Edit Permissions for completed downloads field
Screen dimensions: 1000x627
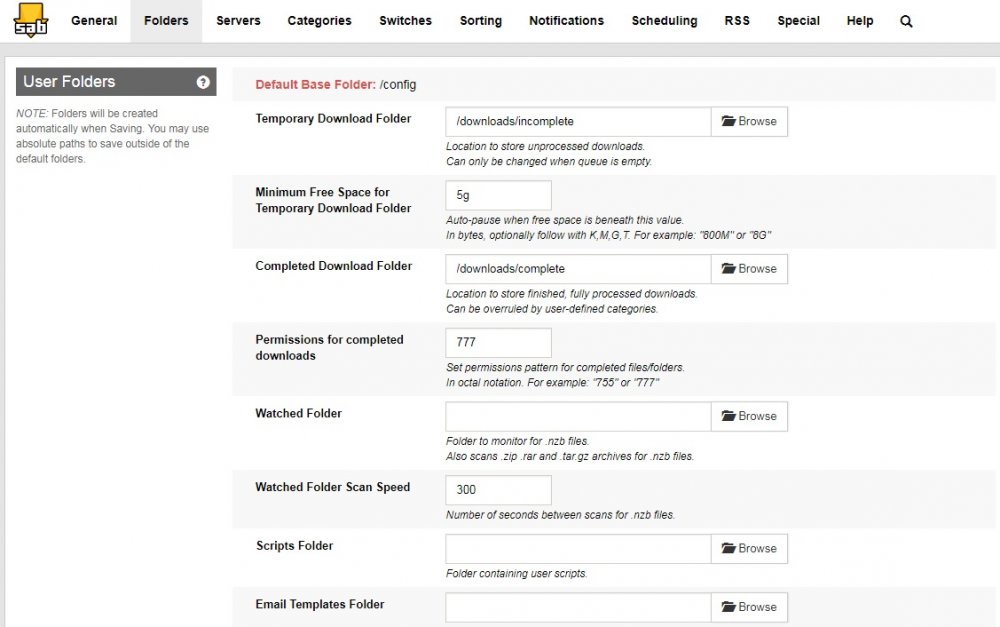click(499, 343)
